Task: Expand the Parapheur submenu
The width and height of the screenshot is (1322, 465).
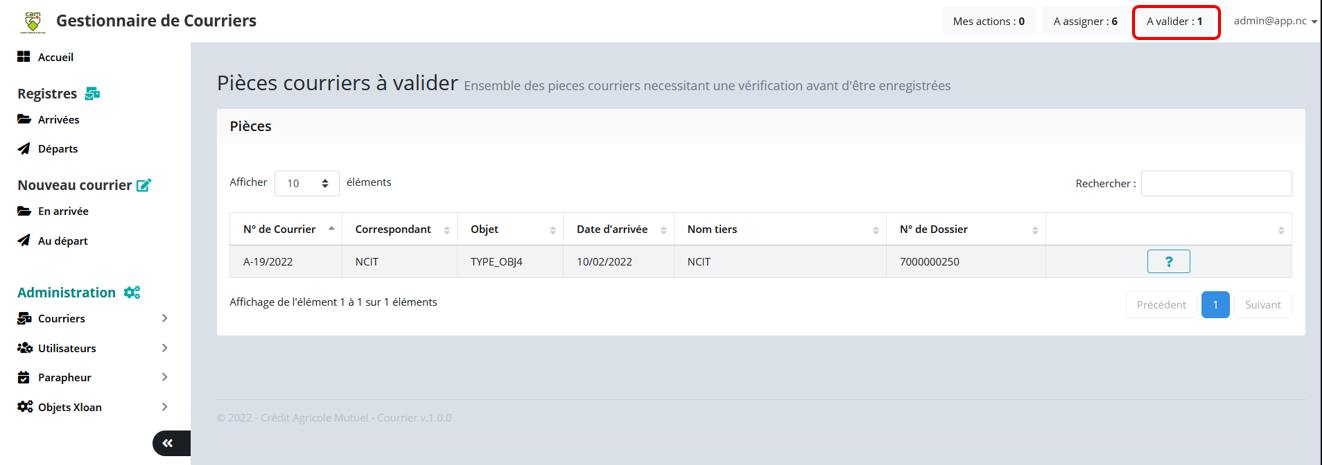Action: click(x=164, y=378)
